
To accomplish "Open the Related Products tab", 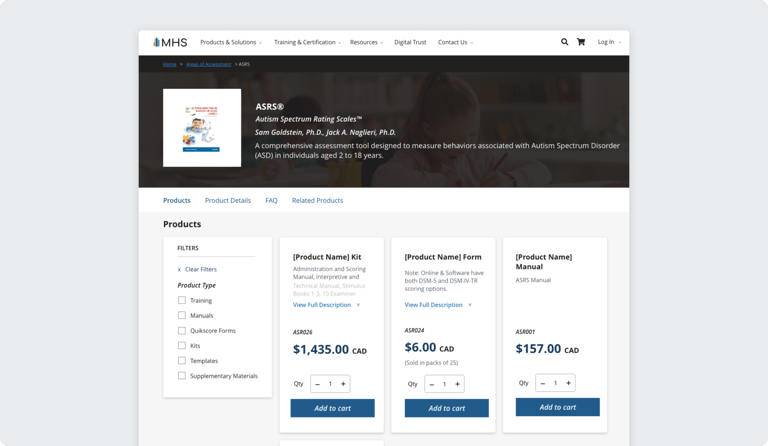I will [x=317, y=201].
